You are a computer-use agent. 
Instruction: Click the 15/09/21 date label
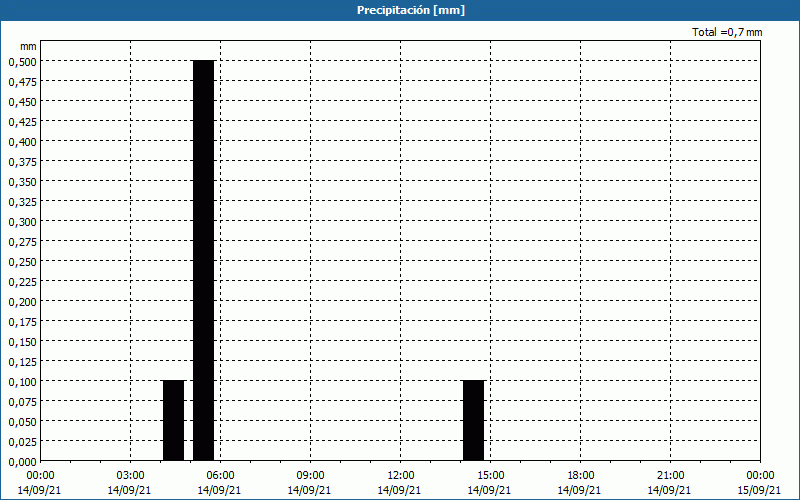click(x=760, y=490)
